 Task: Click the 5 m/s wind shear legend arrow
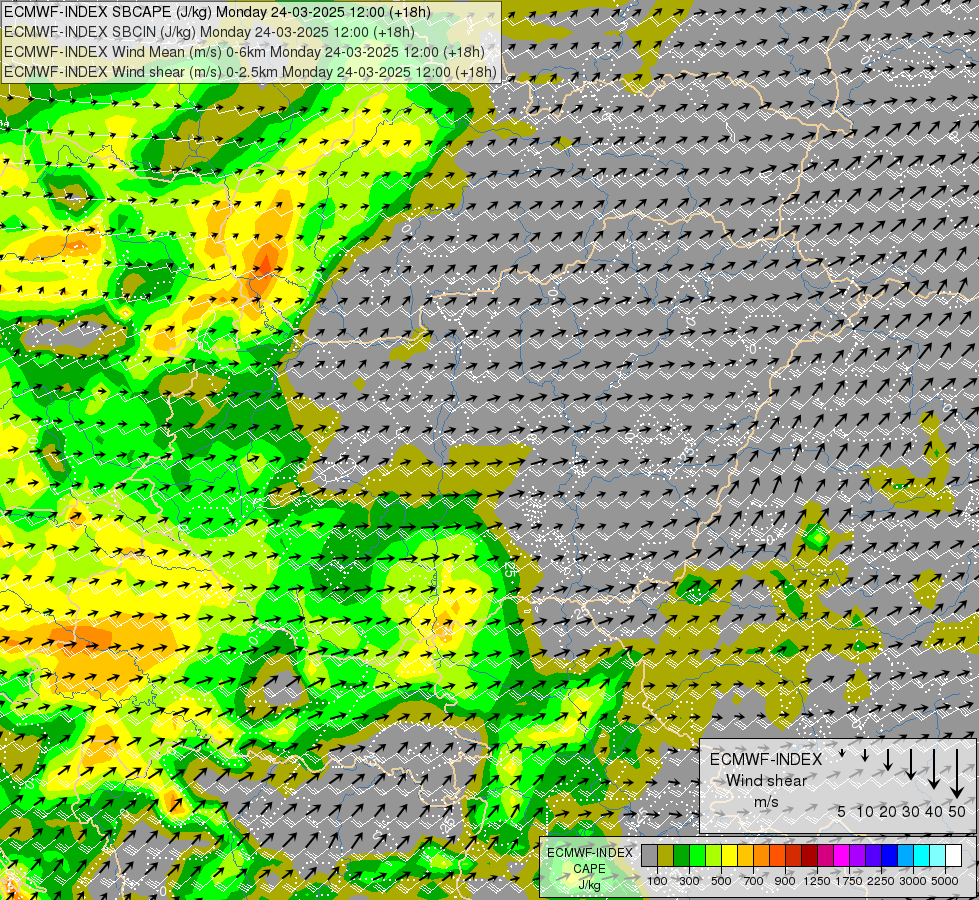point(842,753)
